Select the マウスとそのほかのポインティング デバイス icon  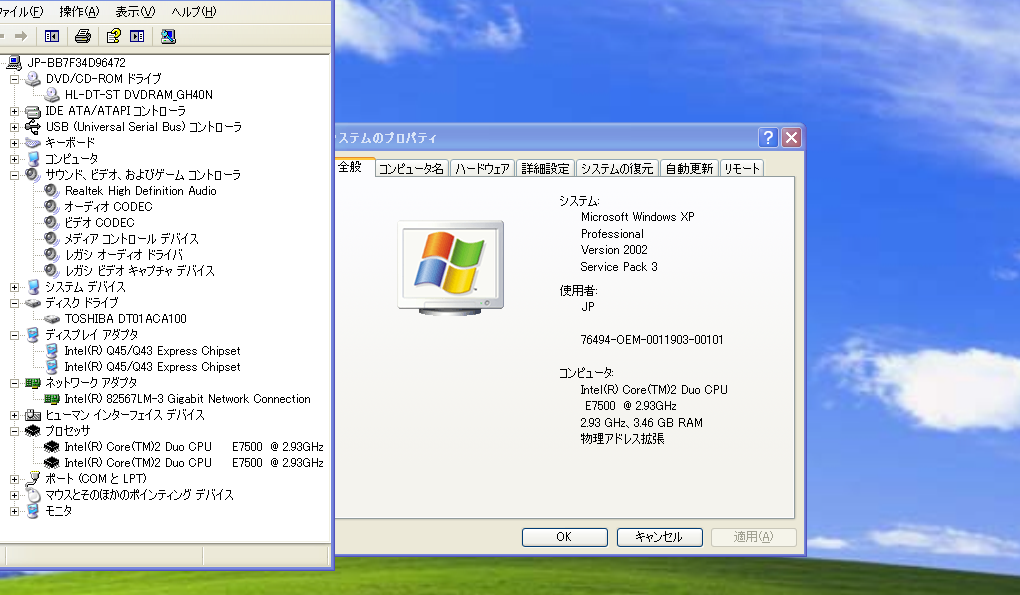click(33, 495)
